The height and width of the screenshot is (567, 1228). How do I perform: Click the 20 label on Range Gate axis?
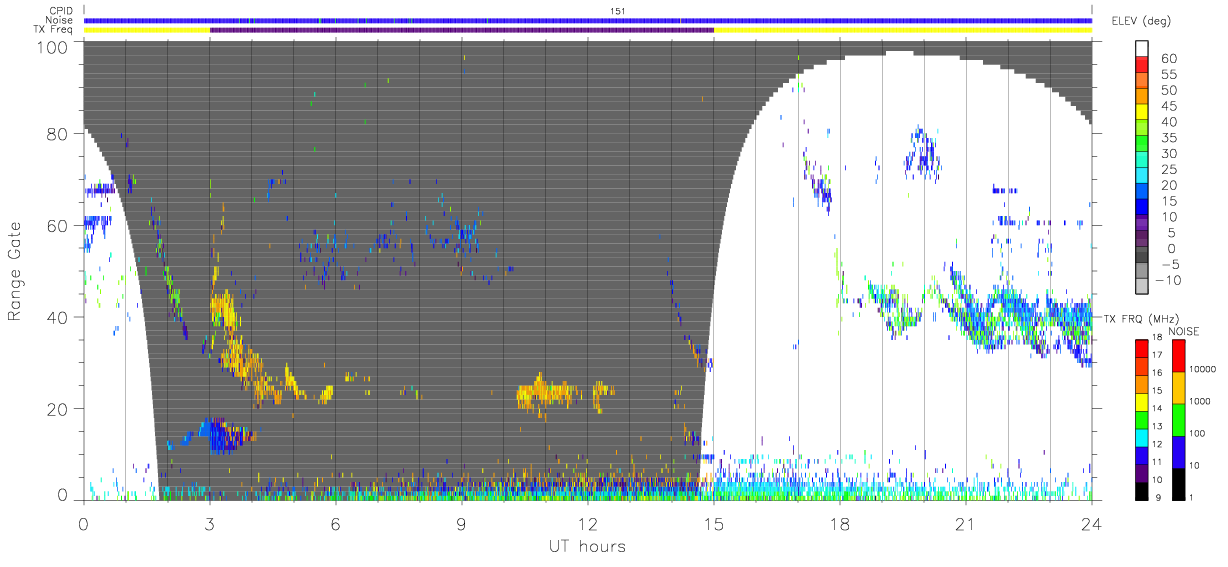[x=58, y=409]
